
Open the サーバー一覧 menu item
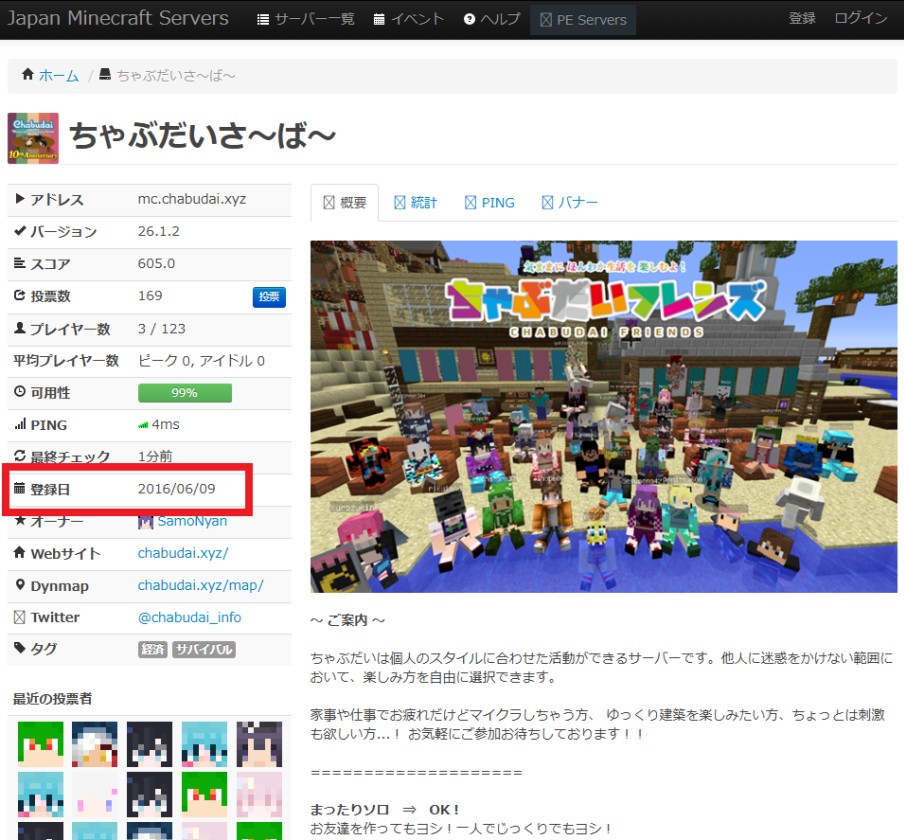[306, 19]
